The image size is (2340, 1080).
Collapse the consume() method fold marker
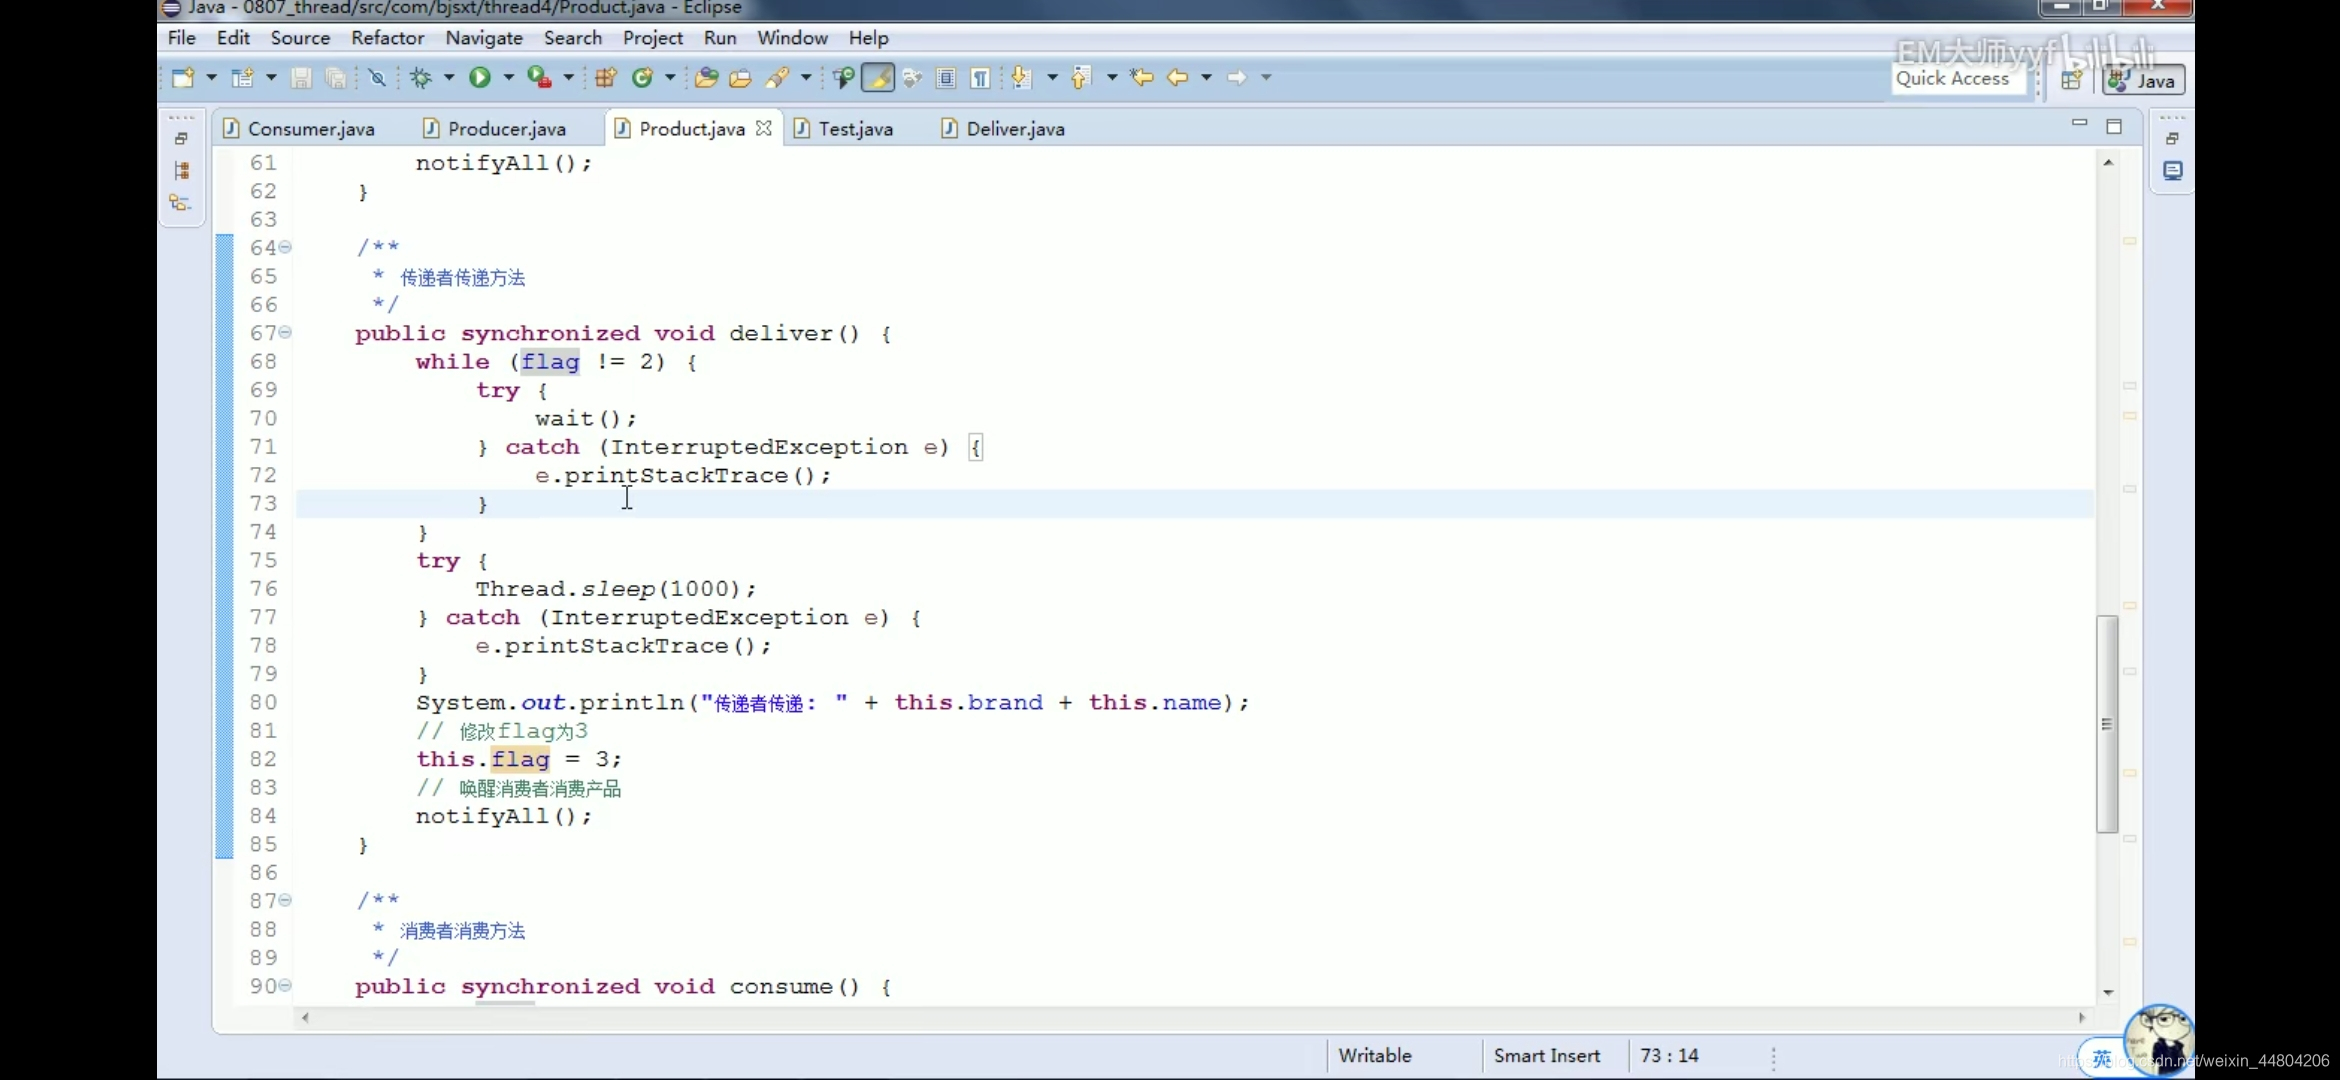(x=285, y=986)
